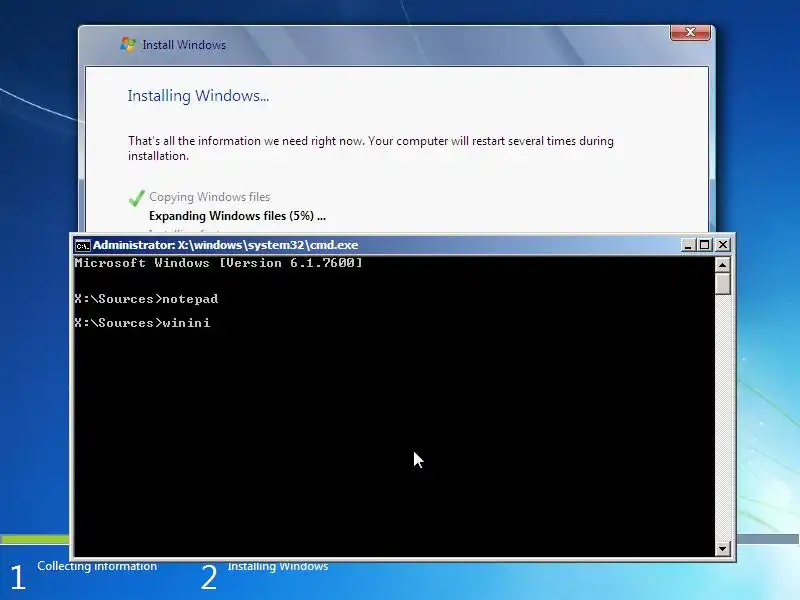Image resolution: width=800 pixels, height=600 pixels.
Task: Click the 'Installing Windows...' heading
Action: pyautogui.click(x=198, y=95)
